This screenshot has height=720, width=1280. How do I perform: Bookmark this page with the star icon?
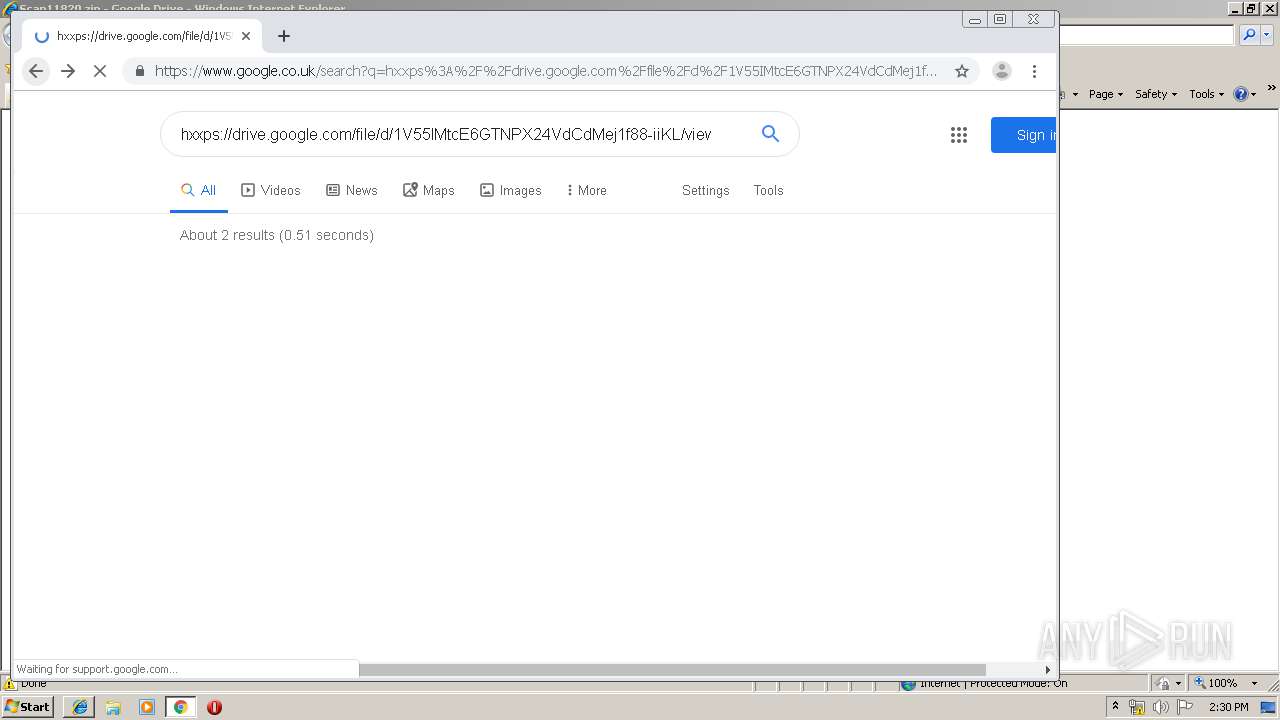pyautogui.click(x=962, y=71)
